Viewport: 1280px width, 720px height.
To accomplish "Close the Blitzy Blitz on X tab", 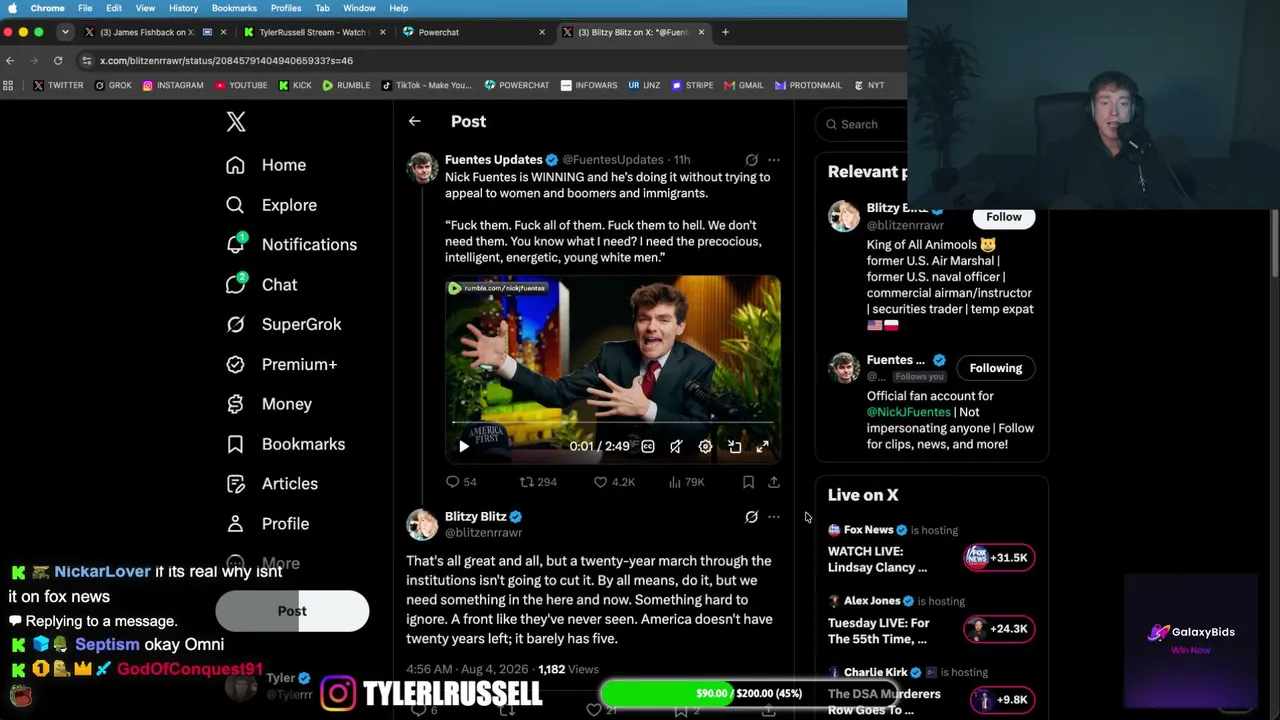I will click(x=701, y=32).
